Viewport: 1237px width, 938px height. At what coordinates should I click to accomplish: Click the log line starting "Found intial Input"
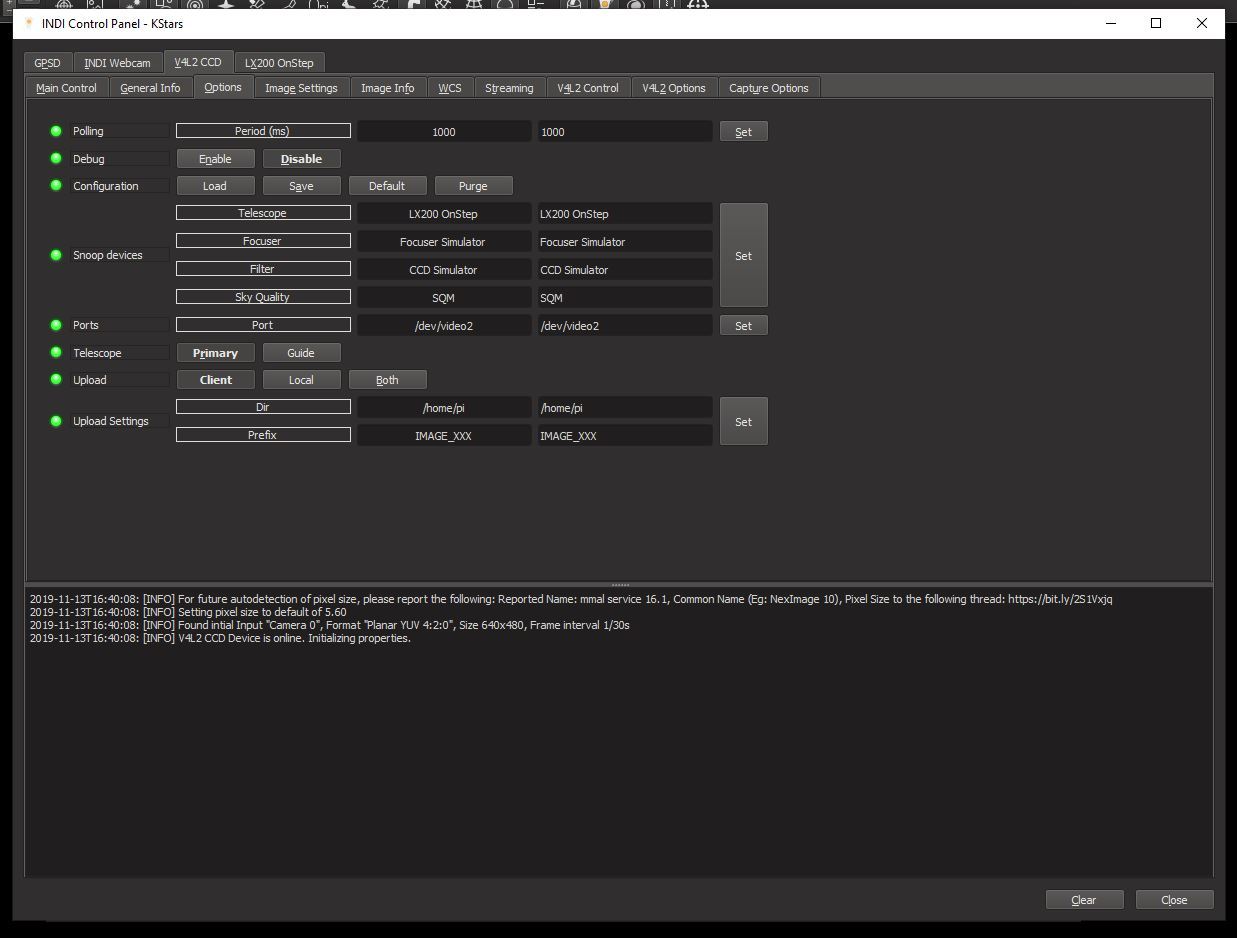pos(329,625)
